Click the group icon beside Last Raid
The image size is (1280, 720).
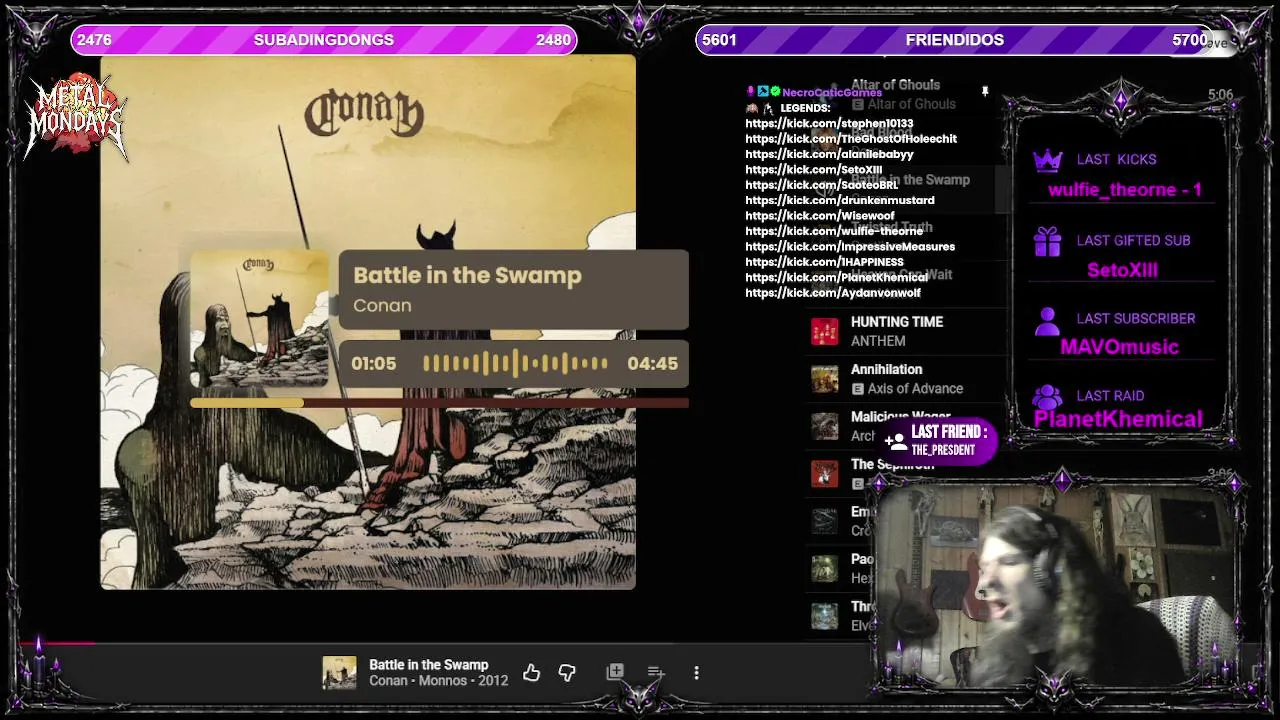(1047, 397)
